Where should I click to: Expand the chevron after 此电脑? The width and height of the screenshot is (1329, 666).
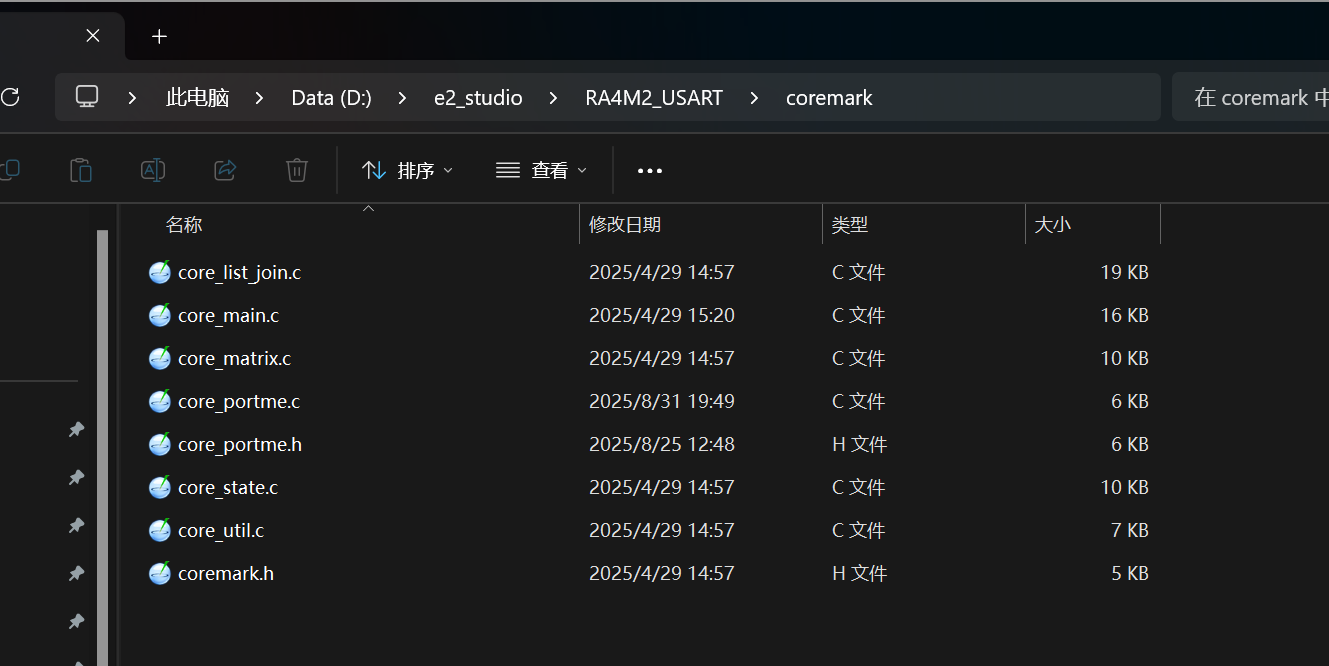260,98
